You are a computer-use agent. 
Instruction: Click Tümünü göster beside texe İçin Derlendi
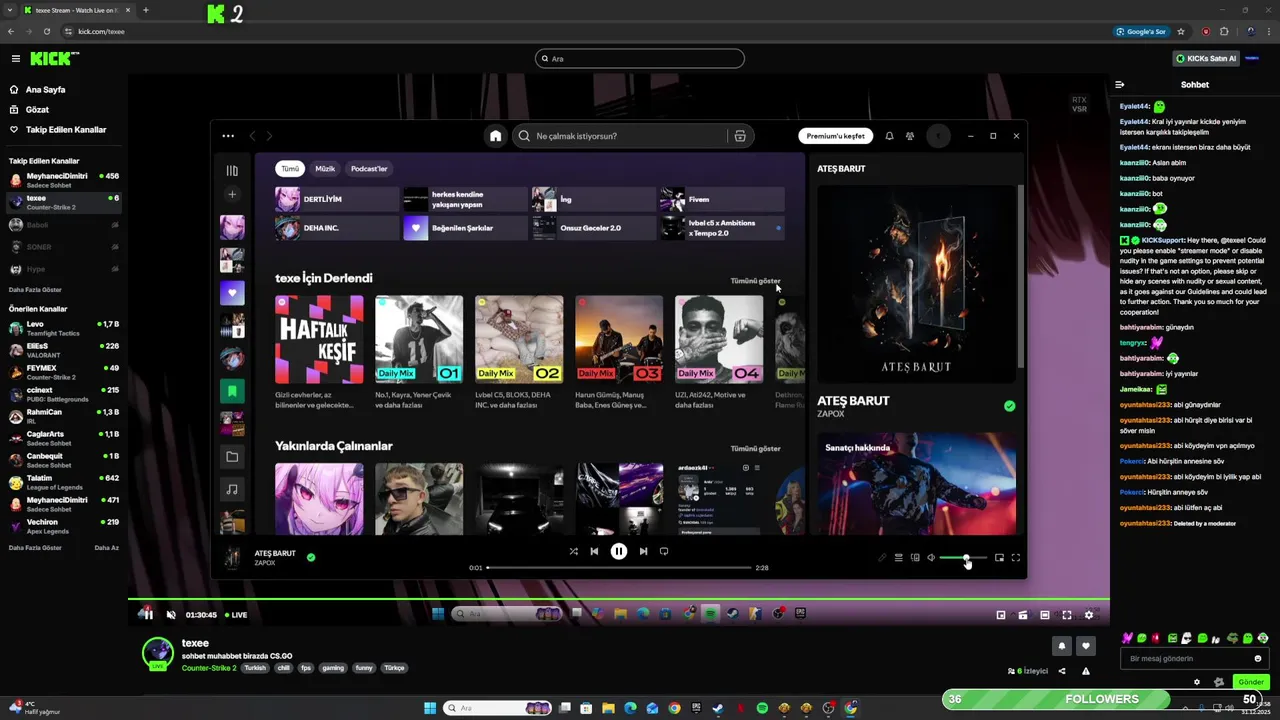click(755, 281)
